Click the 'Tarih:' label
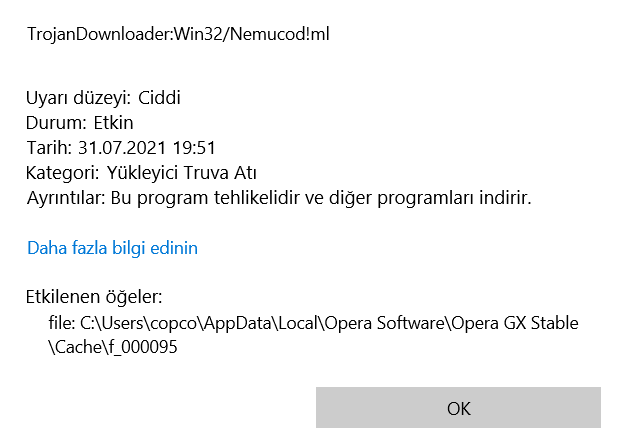Screen dimensions: 621x445 [53, 148]
